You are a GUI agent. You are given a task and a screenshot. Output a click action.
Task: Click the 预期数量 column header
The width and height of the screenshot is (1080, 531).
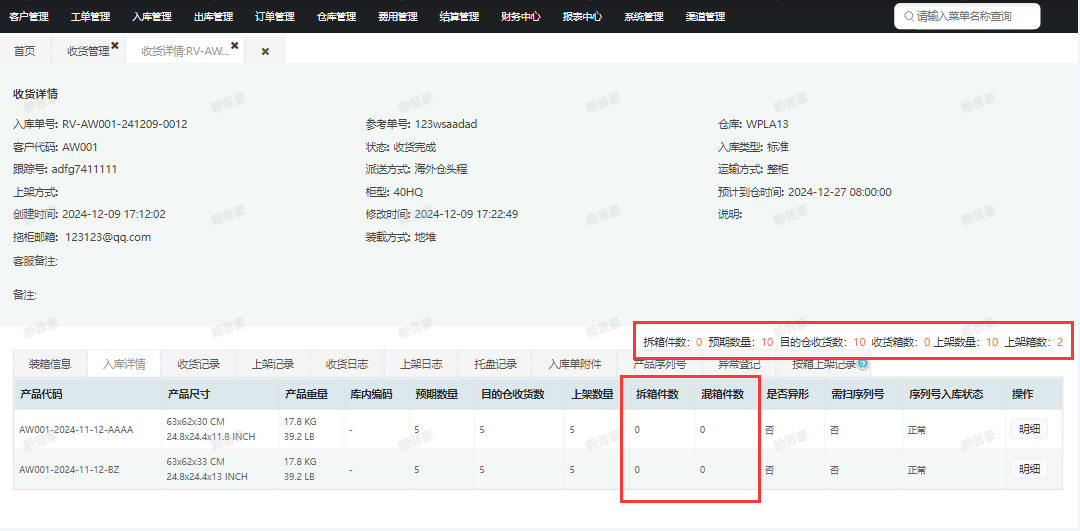(x=437, y=395)
